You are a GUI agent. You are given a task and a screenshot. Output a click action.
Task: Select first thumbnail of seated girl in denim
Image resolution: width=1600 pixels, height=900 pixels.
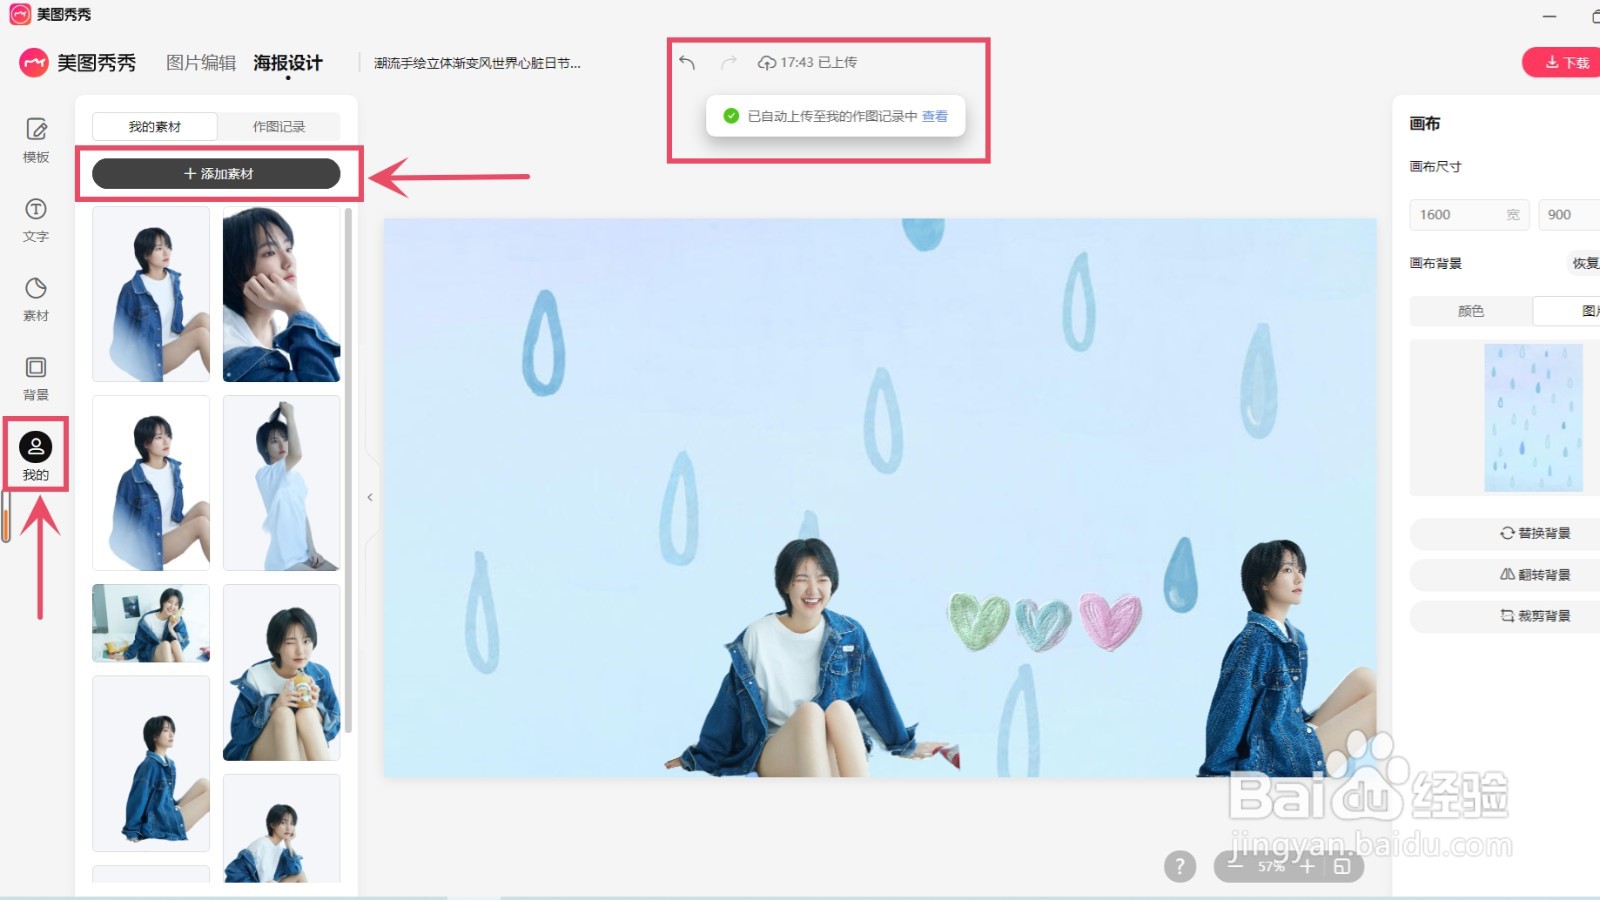pyautogui.click(x=151, y=294)
